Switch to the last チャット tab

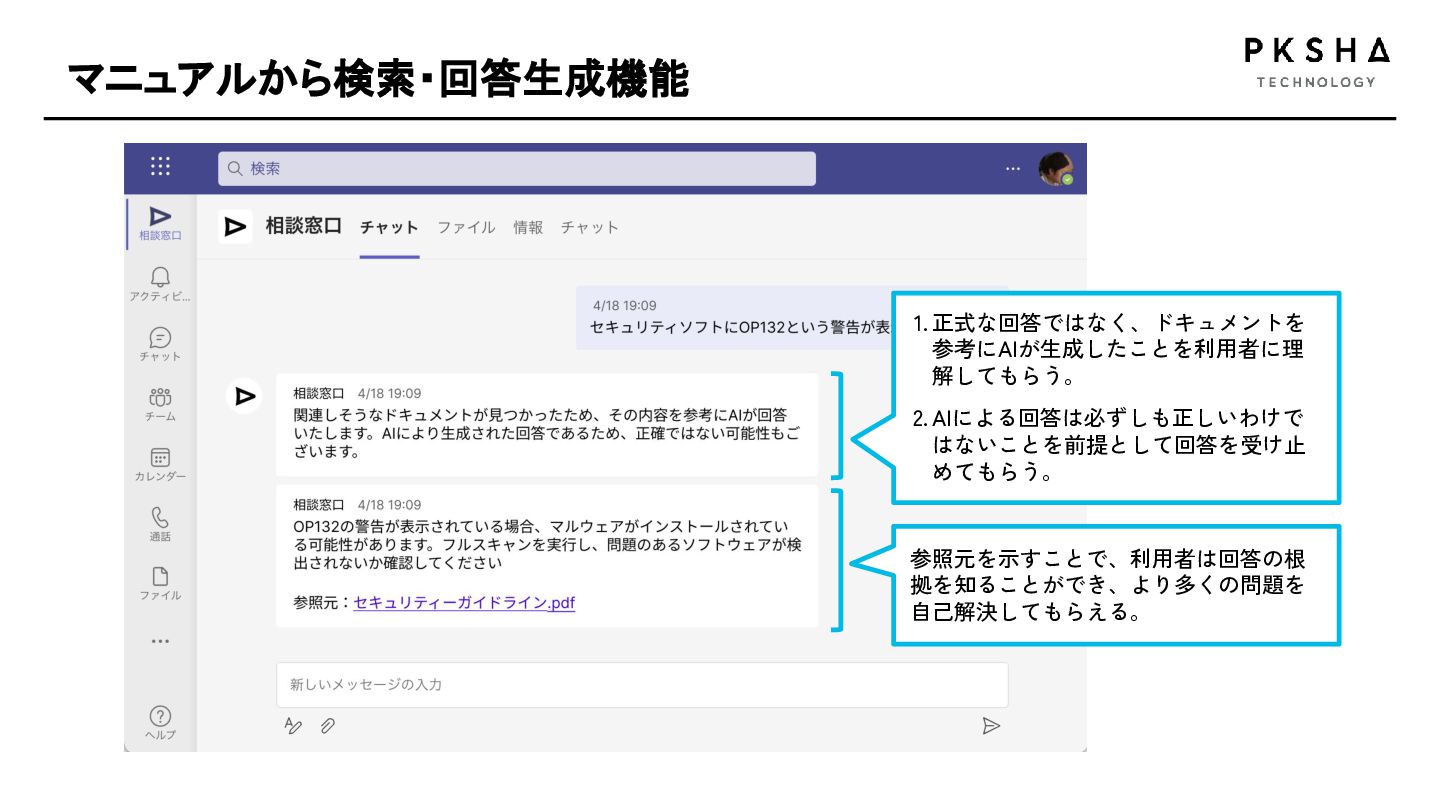590,227
